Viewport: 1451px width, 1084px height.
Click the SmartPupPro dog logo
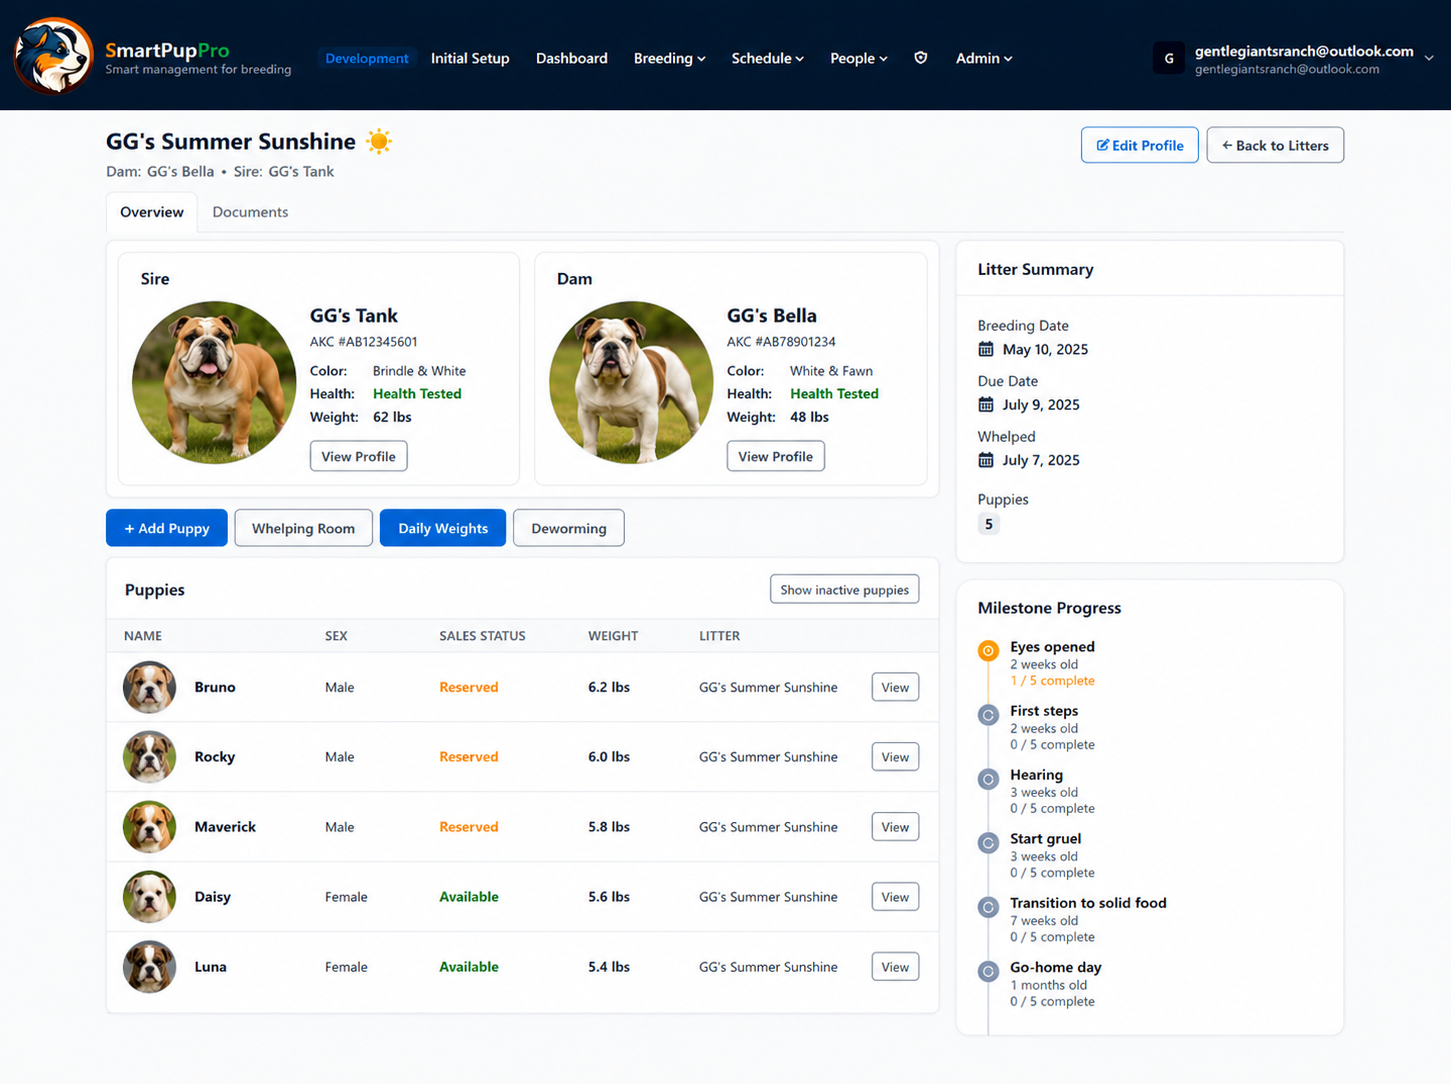(x=53, y=56)
